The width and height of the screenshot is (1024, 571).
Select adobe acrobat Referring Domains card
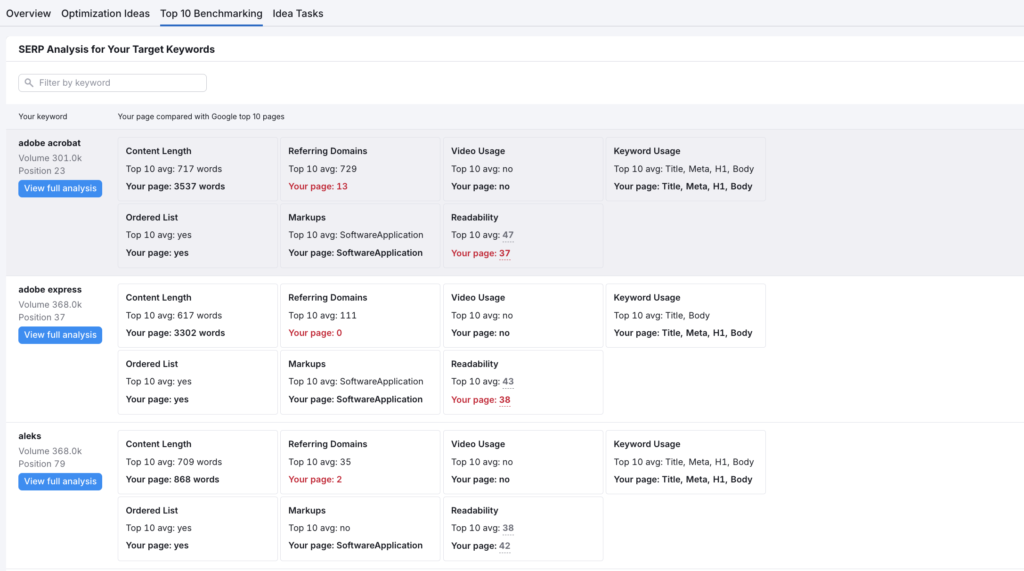point(360,169)
